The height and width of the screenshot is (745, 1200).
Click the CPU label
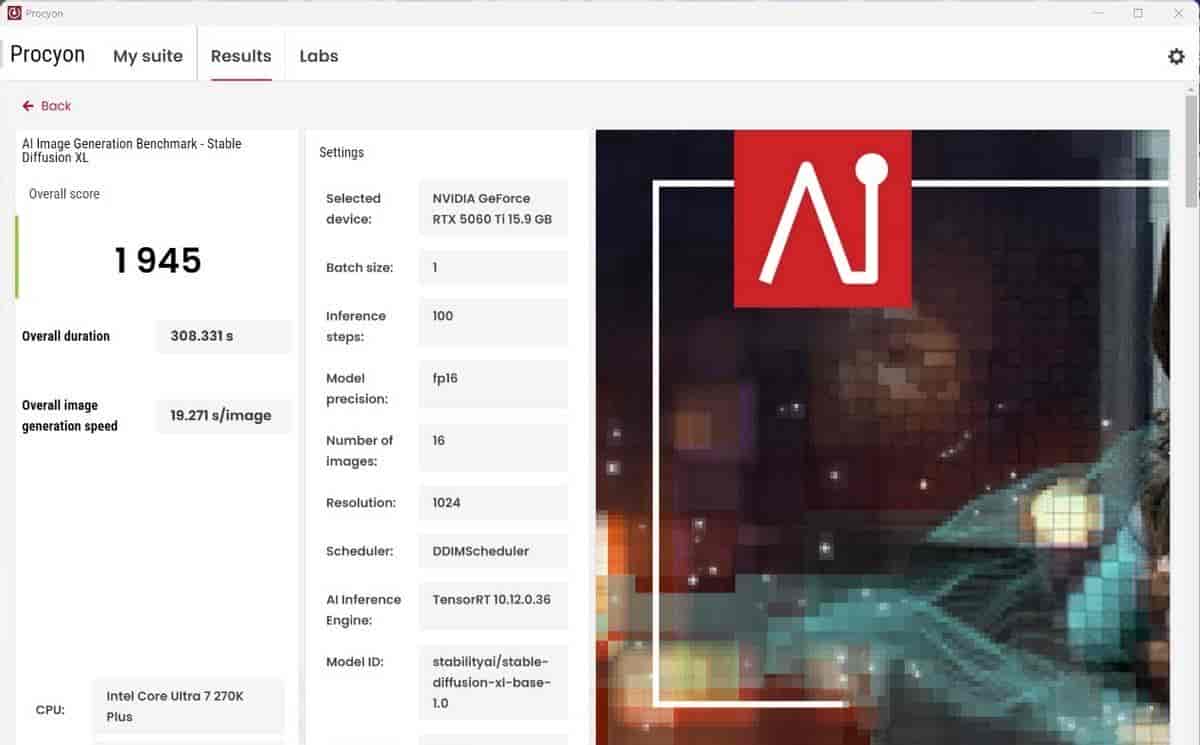tap(50, 710)
